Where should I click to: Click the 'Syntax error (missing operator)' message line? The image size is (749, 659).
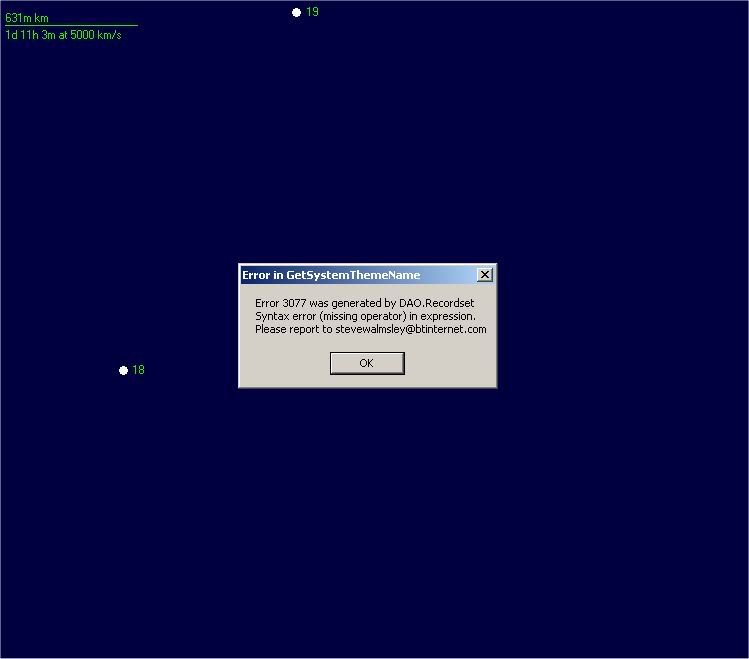pos(365,316)
